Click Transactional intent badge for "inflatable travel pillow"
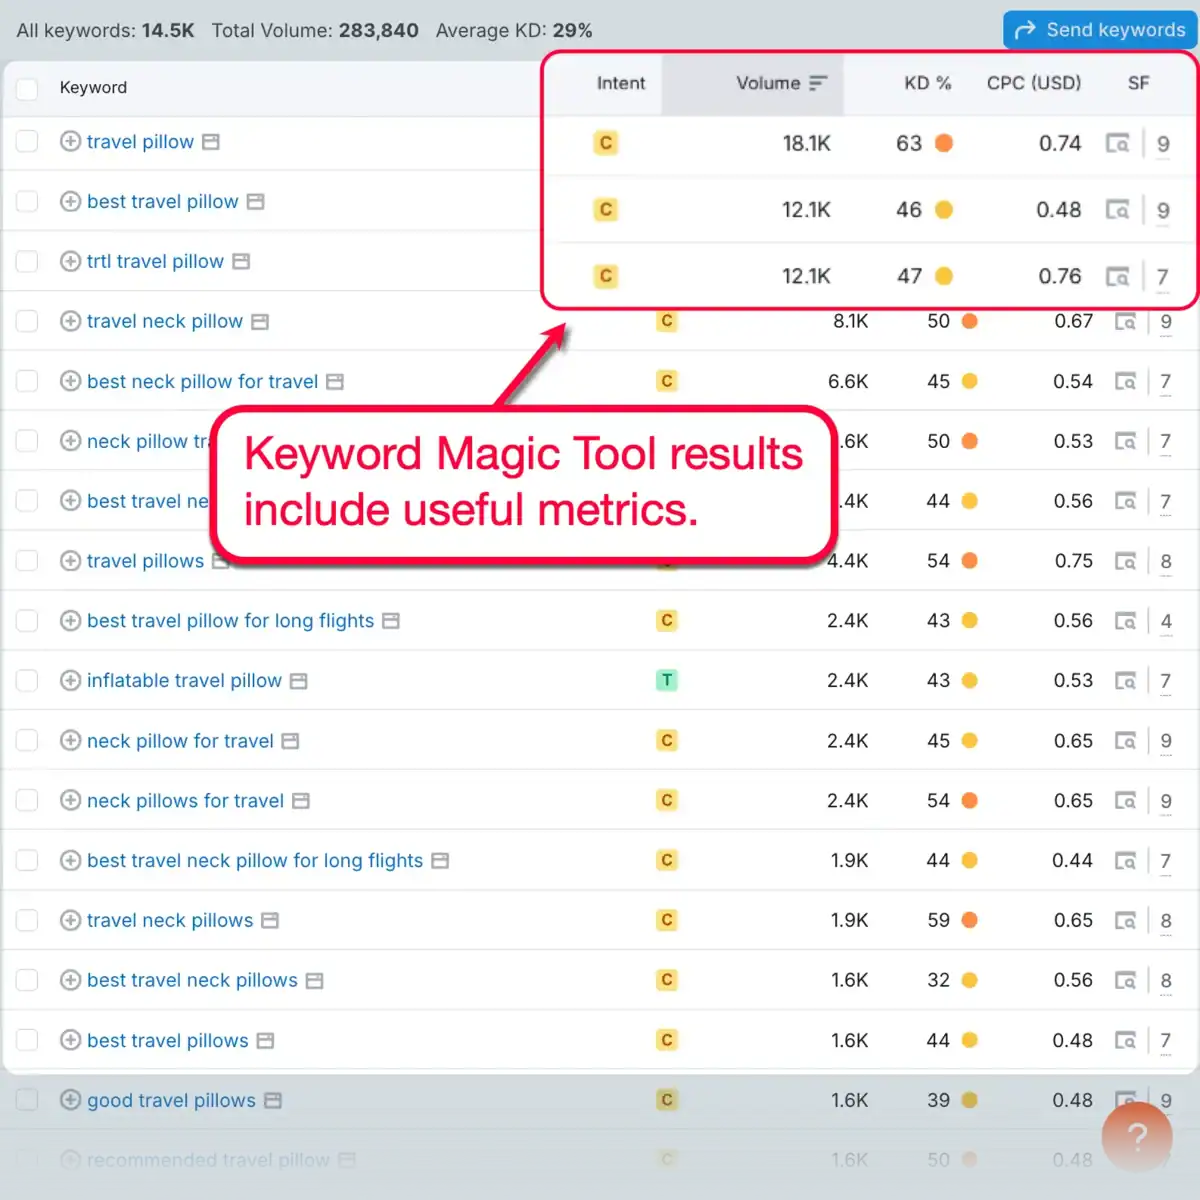This screenshot has width=1200, height=1200. pyautogui.click(x=666, y=680)
